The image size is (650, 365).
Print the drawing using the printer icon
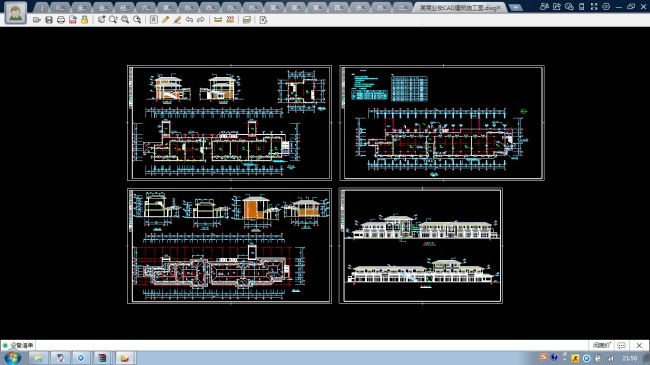tap(61, 20)
